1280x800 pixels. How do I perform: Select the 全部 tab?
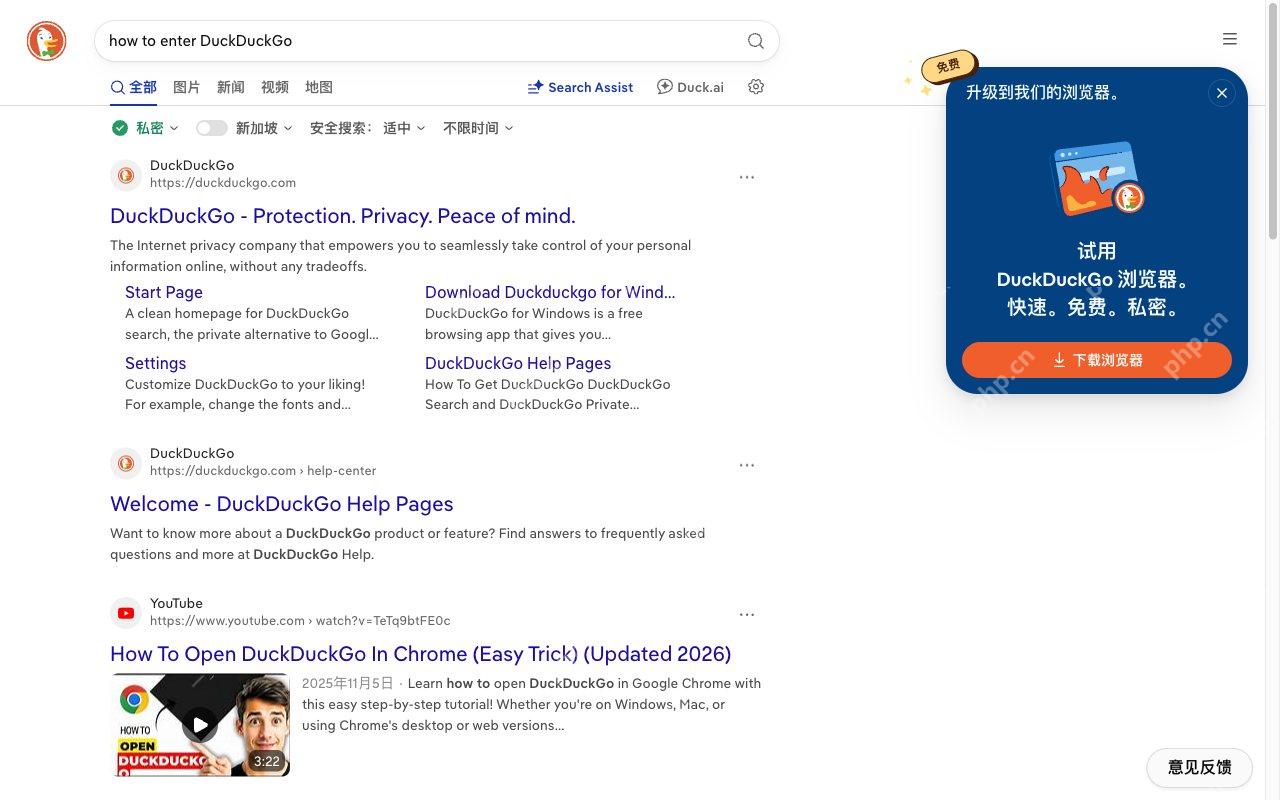[x=133, y=87]
